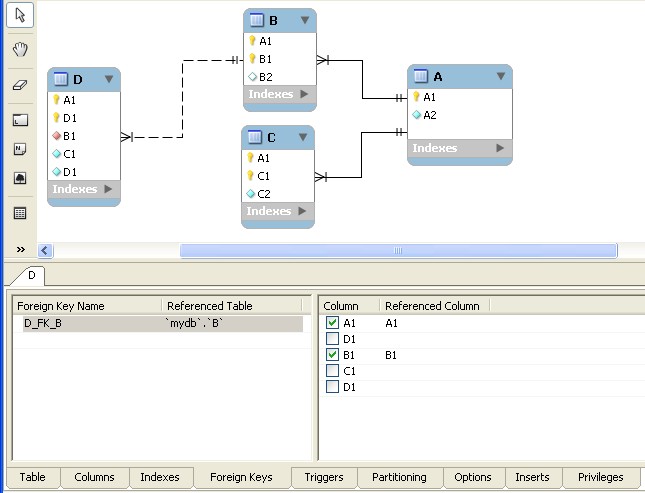Pick the text note tool
Screen dimensions: 645x493
[20, 149]
